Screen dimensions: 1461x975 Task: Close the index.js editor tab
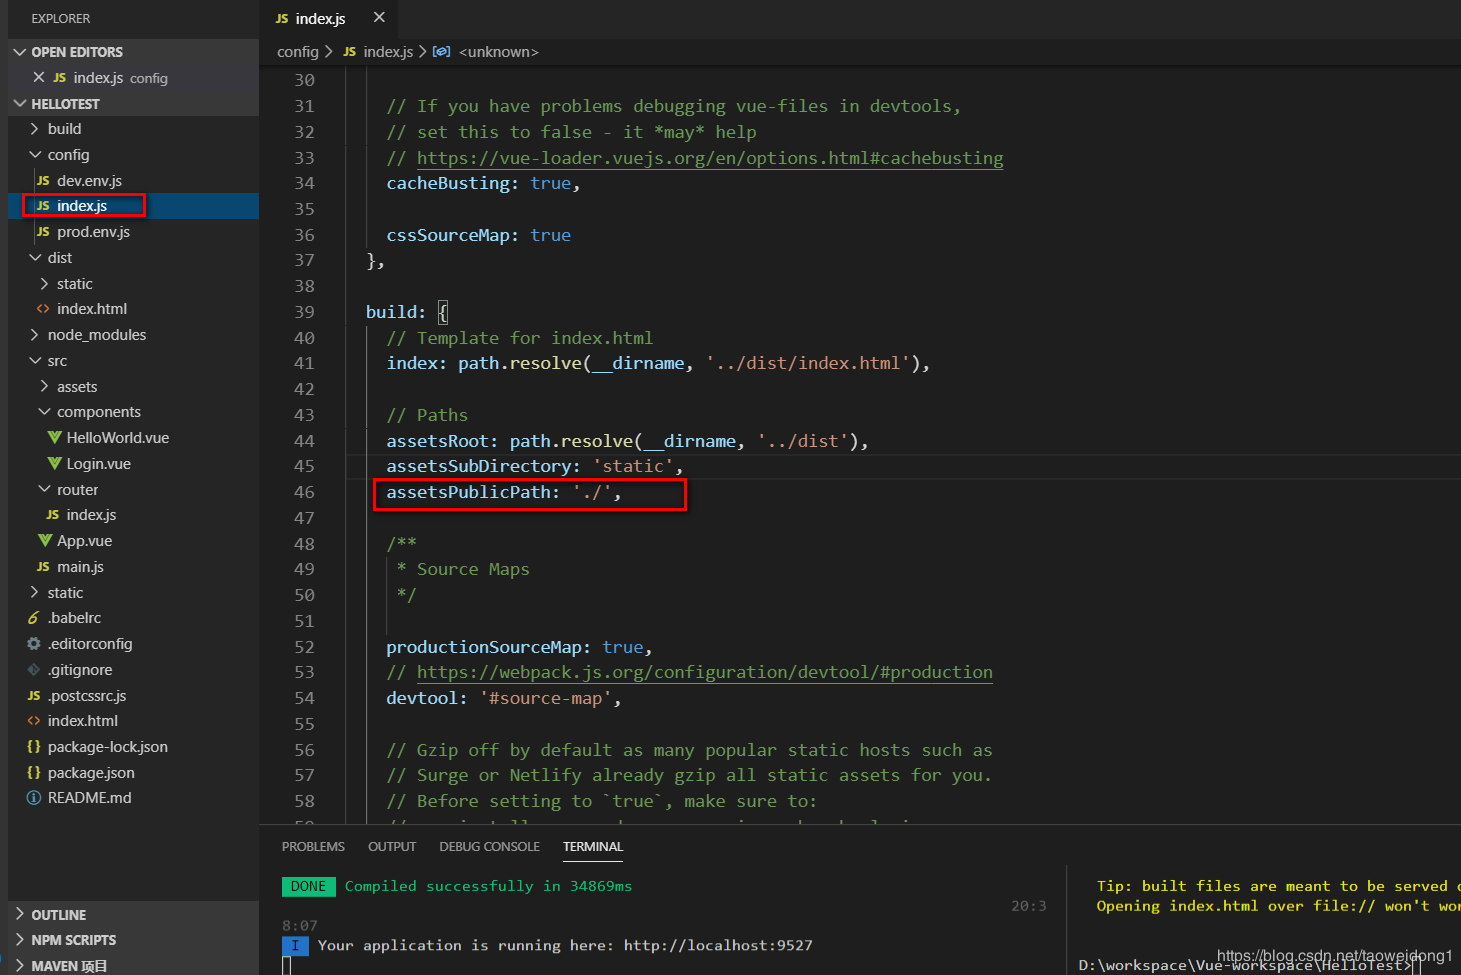379,18
